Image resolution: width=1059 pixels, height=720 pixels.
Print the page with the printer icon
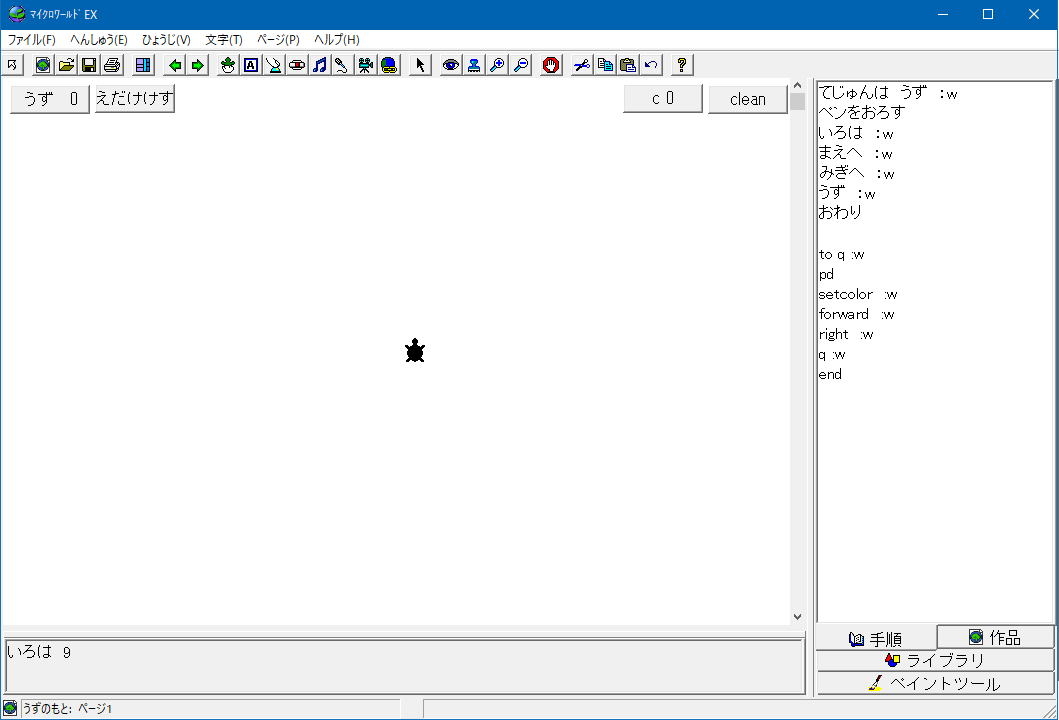pyautogui.click(x=112, y=65)
